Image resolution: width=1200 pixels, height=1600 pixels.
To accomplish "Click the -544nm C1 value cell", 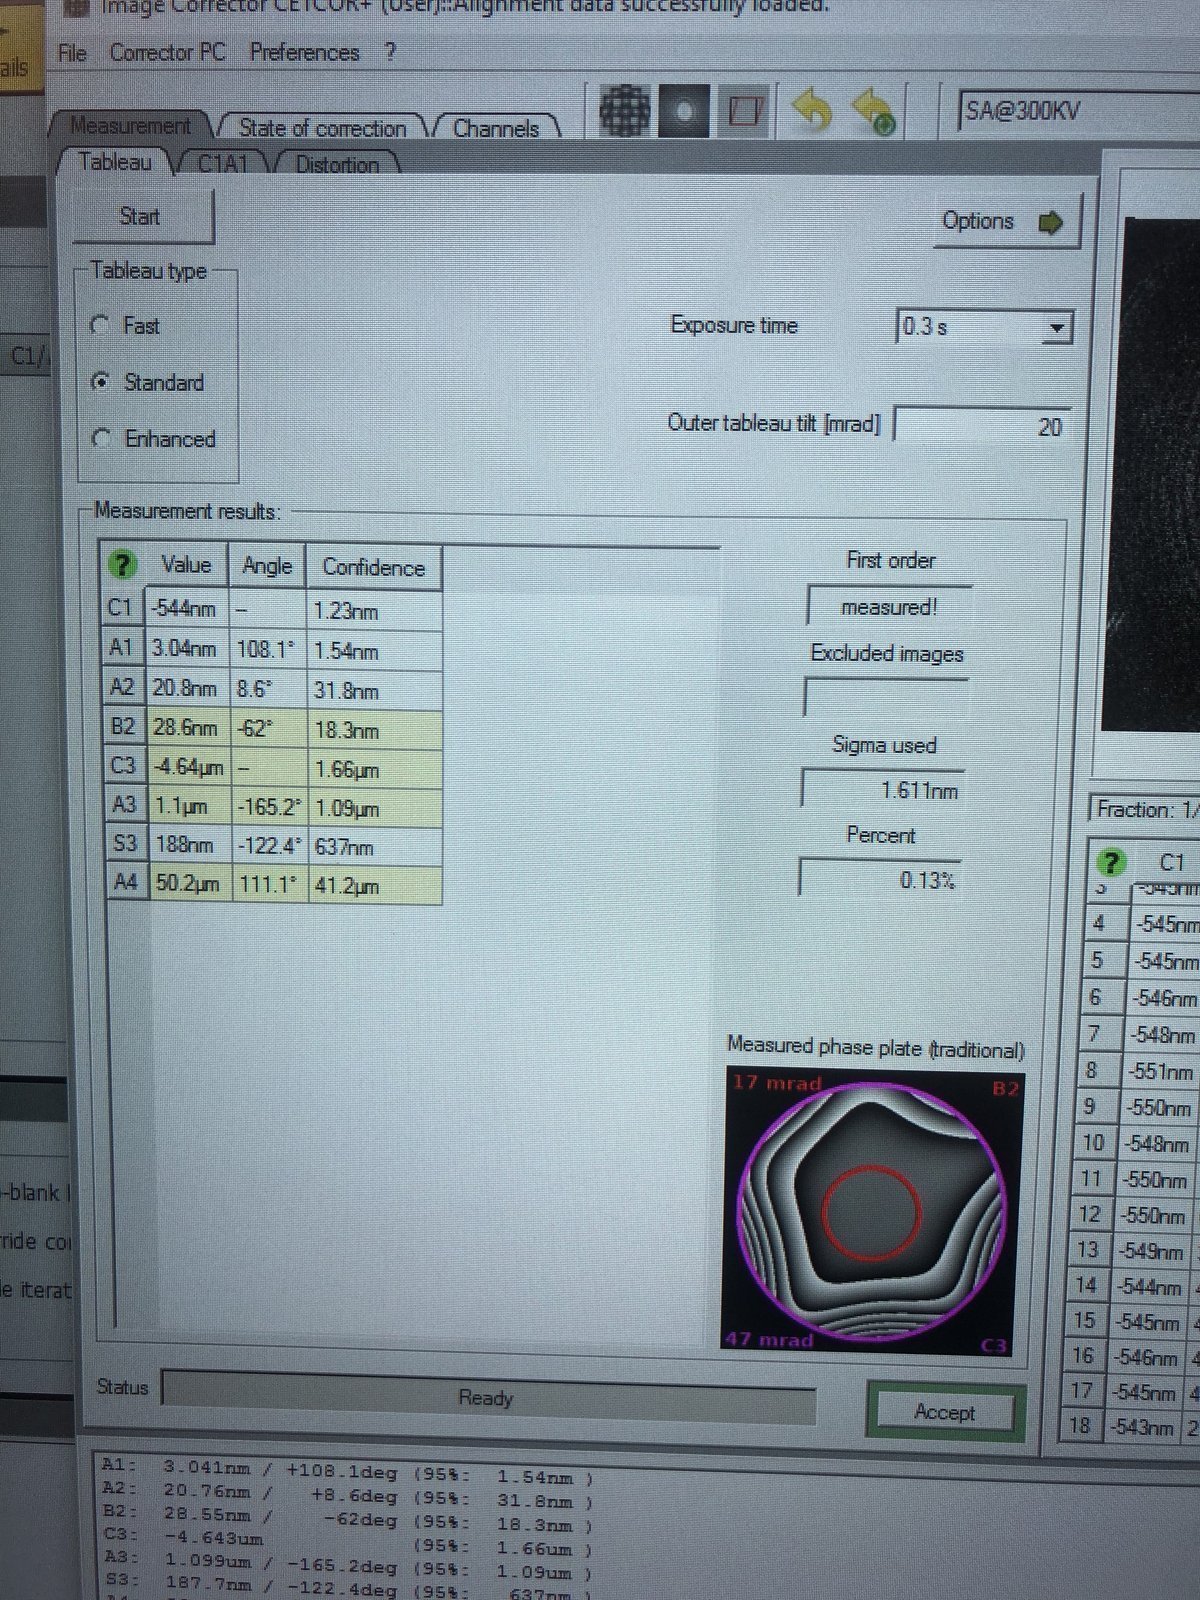I will click(x=187, y=609).
